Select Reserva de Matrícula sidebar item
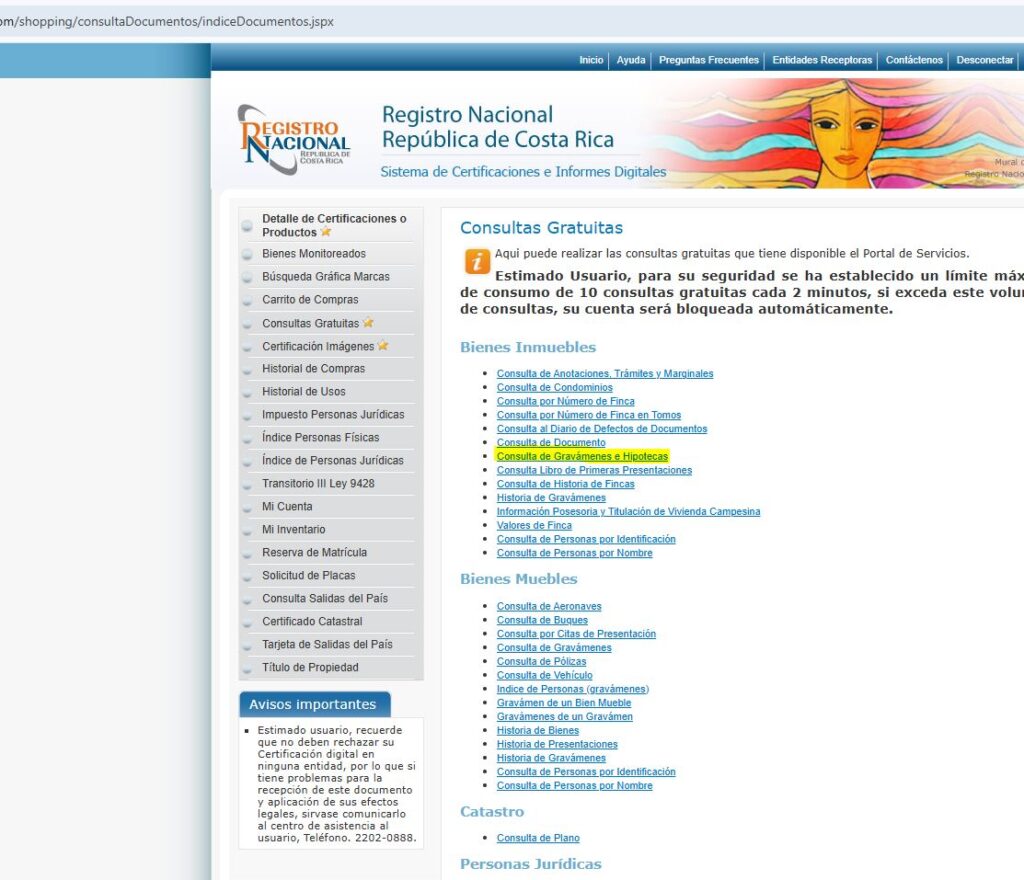The width and height of the screenshot is (1024, 880). [x=315, y=552]
